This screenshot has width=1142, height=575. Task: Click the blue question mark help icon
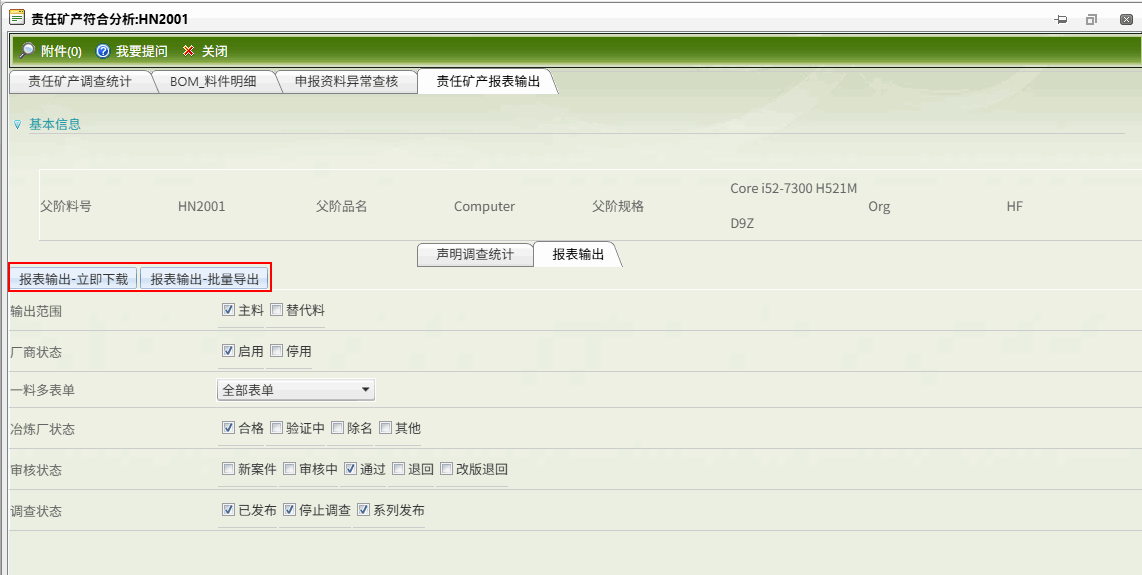click(x=103, y=51)
